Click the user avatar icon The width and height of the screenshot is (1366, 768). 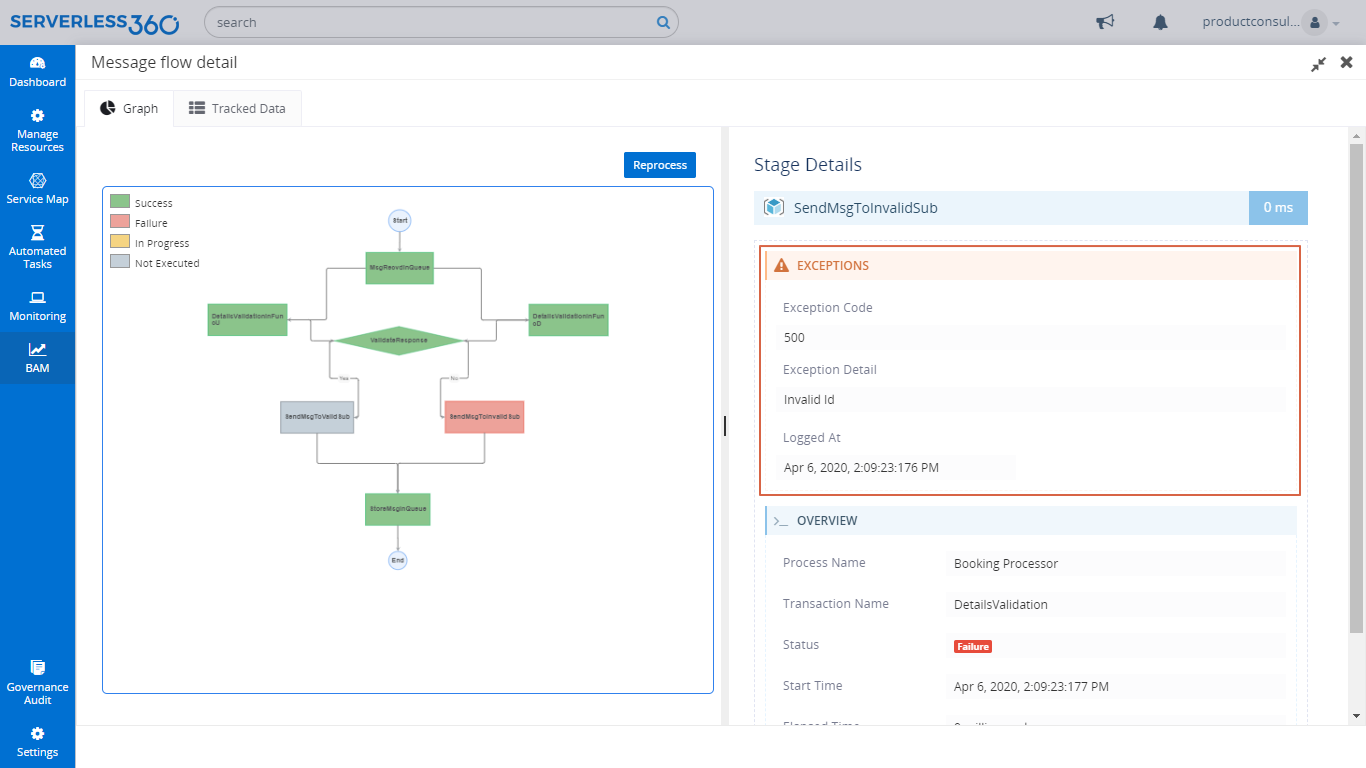(1314, 22)
